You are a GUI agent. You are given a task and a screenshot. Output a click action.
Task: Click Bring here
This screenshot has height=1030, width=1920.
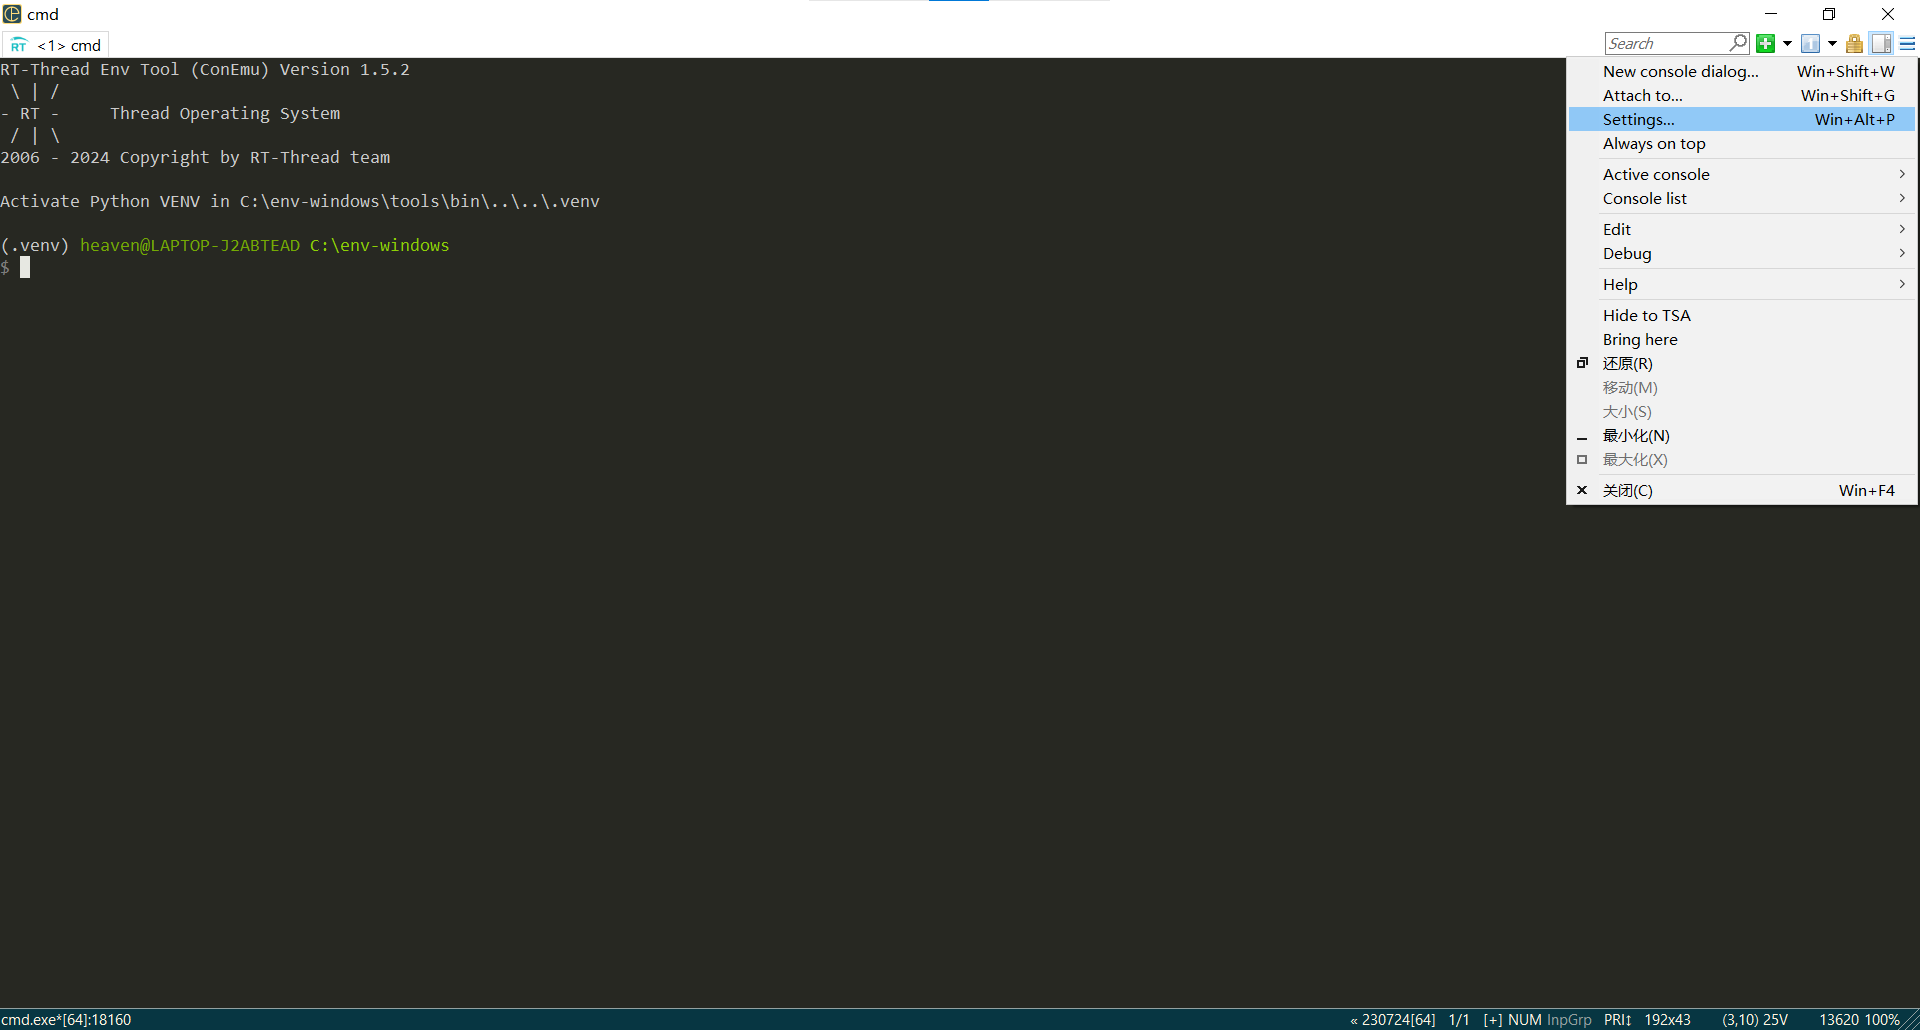1639,339
